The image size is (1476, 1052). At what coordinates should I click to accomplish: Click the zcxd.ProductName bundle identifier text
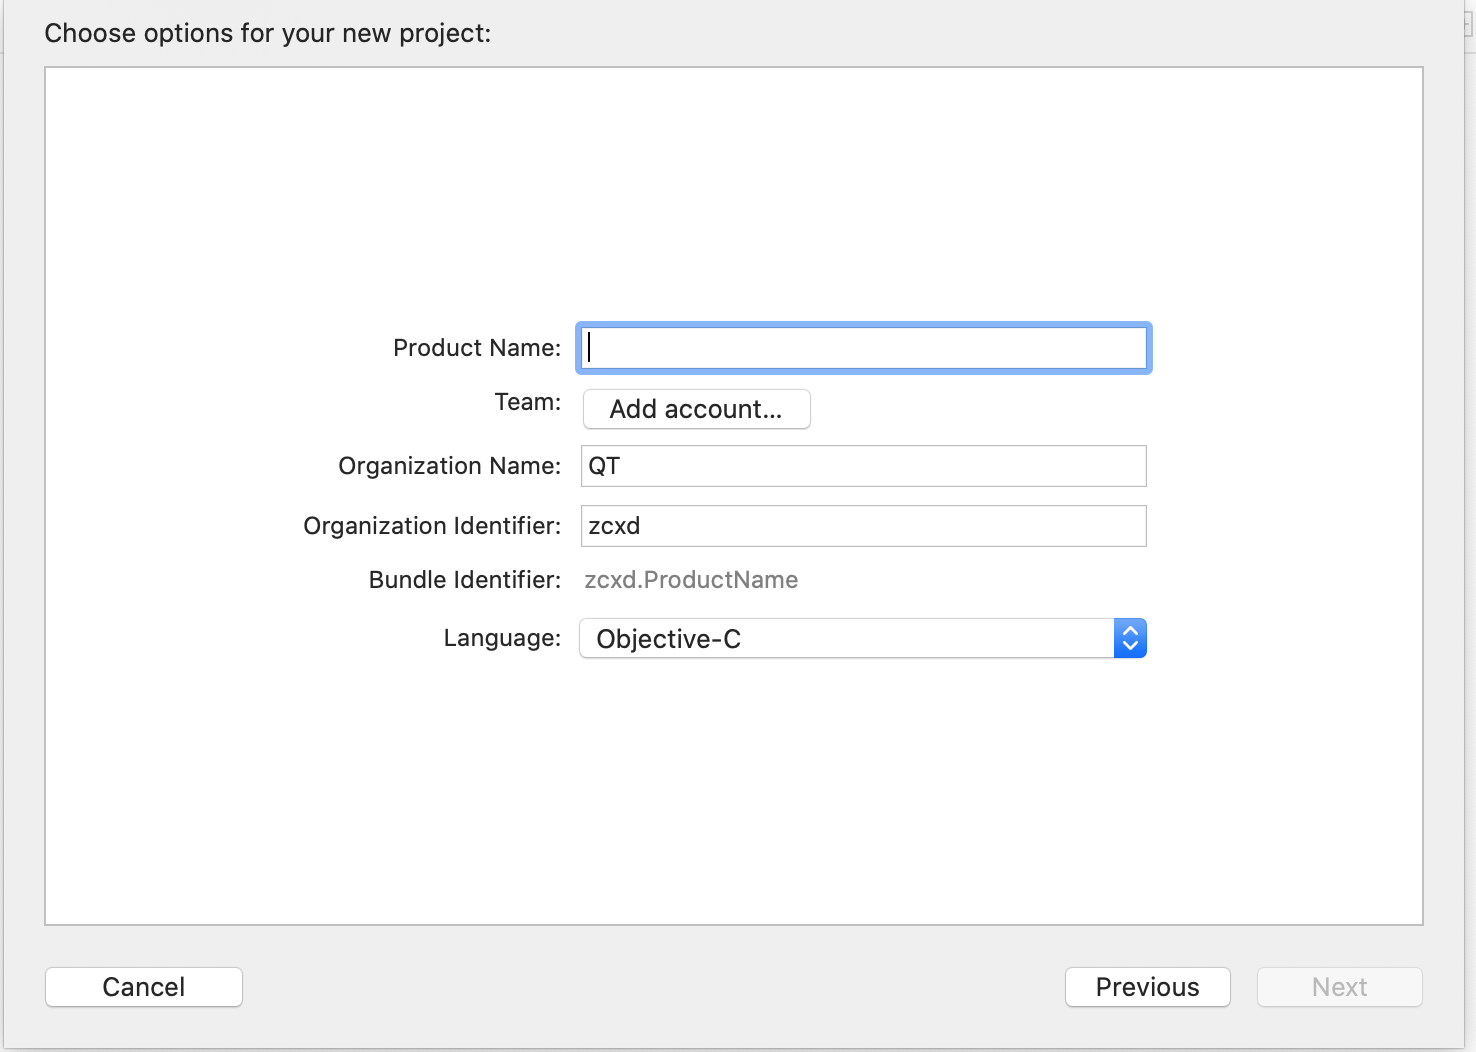tap(691, 580)
